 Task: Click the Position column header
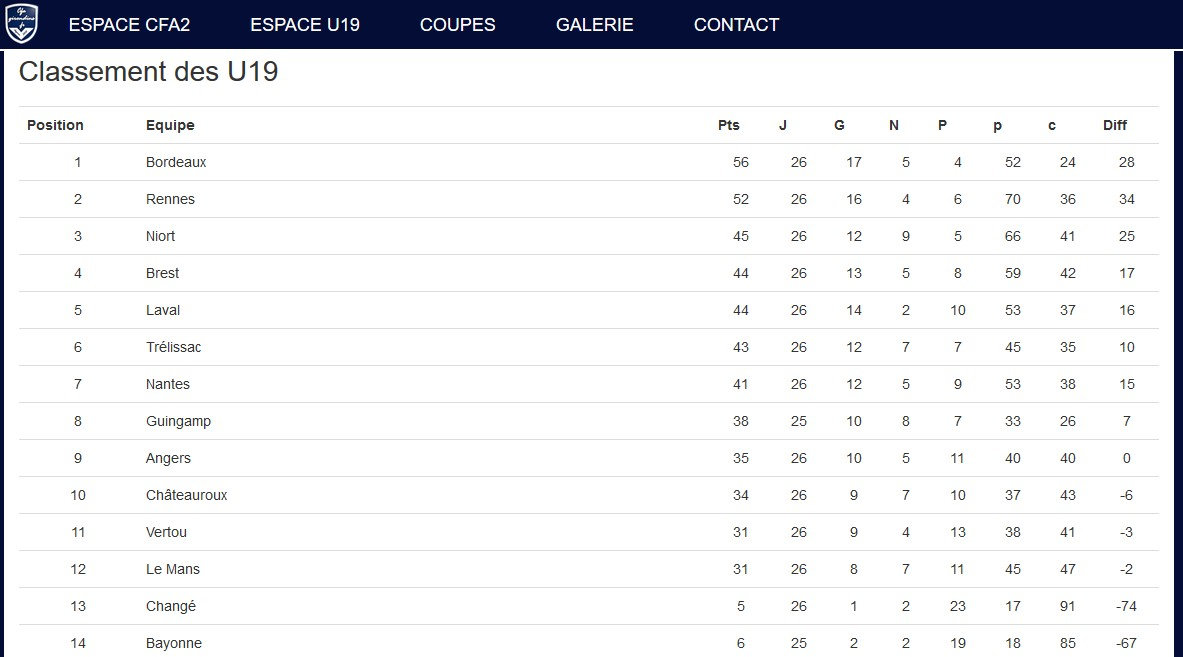(x=55, y=125)
